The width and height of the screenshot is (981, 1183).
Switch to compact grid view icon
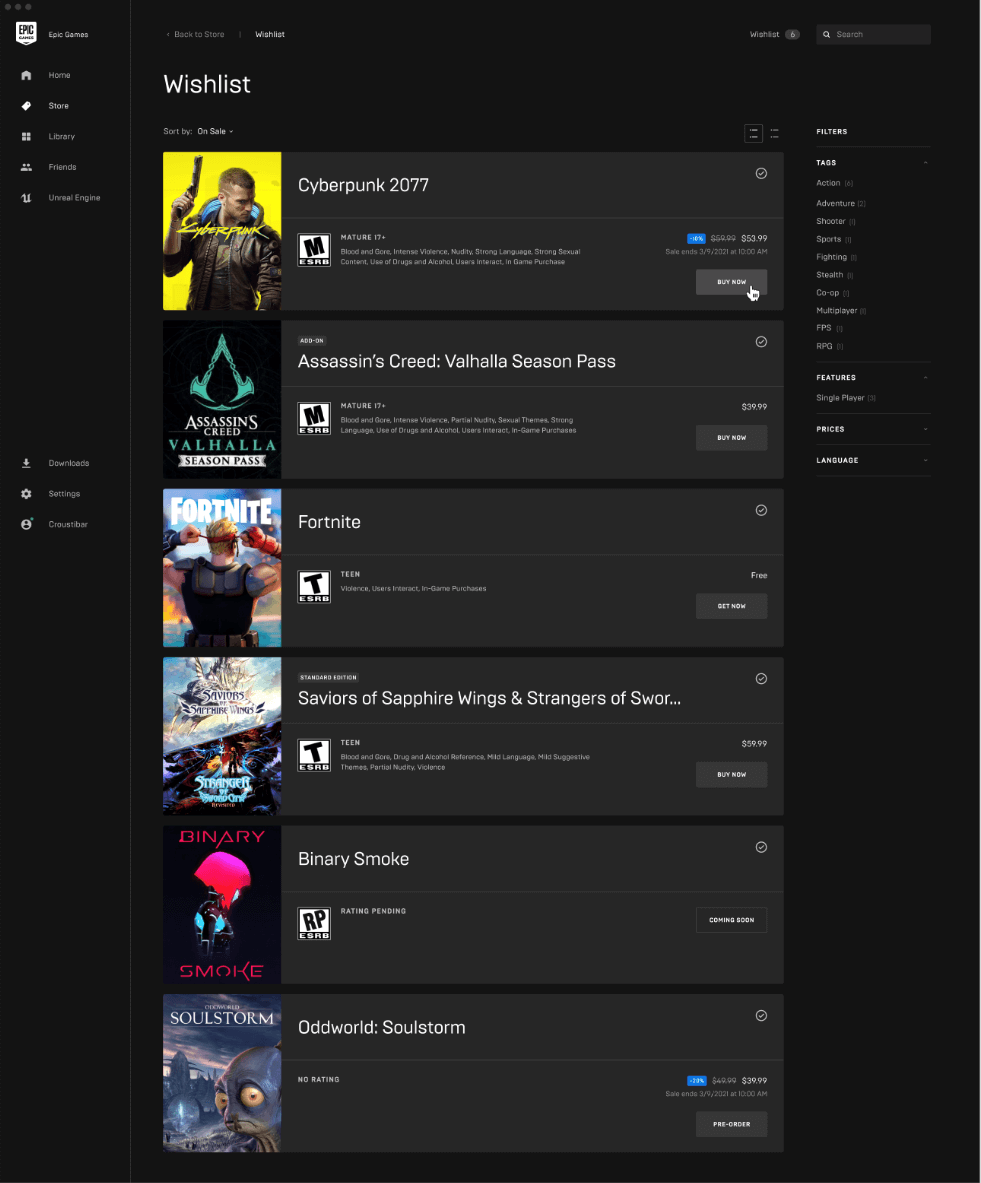(775, 132)
